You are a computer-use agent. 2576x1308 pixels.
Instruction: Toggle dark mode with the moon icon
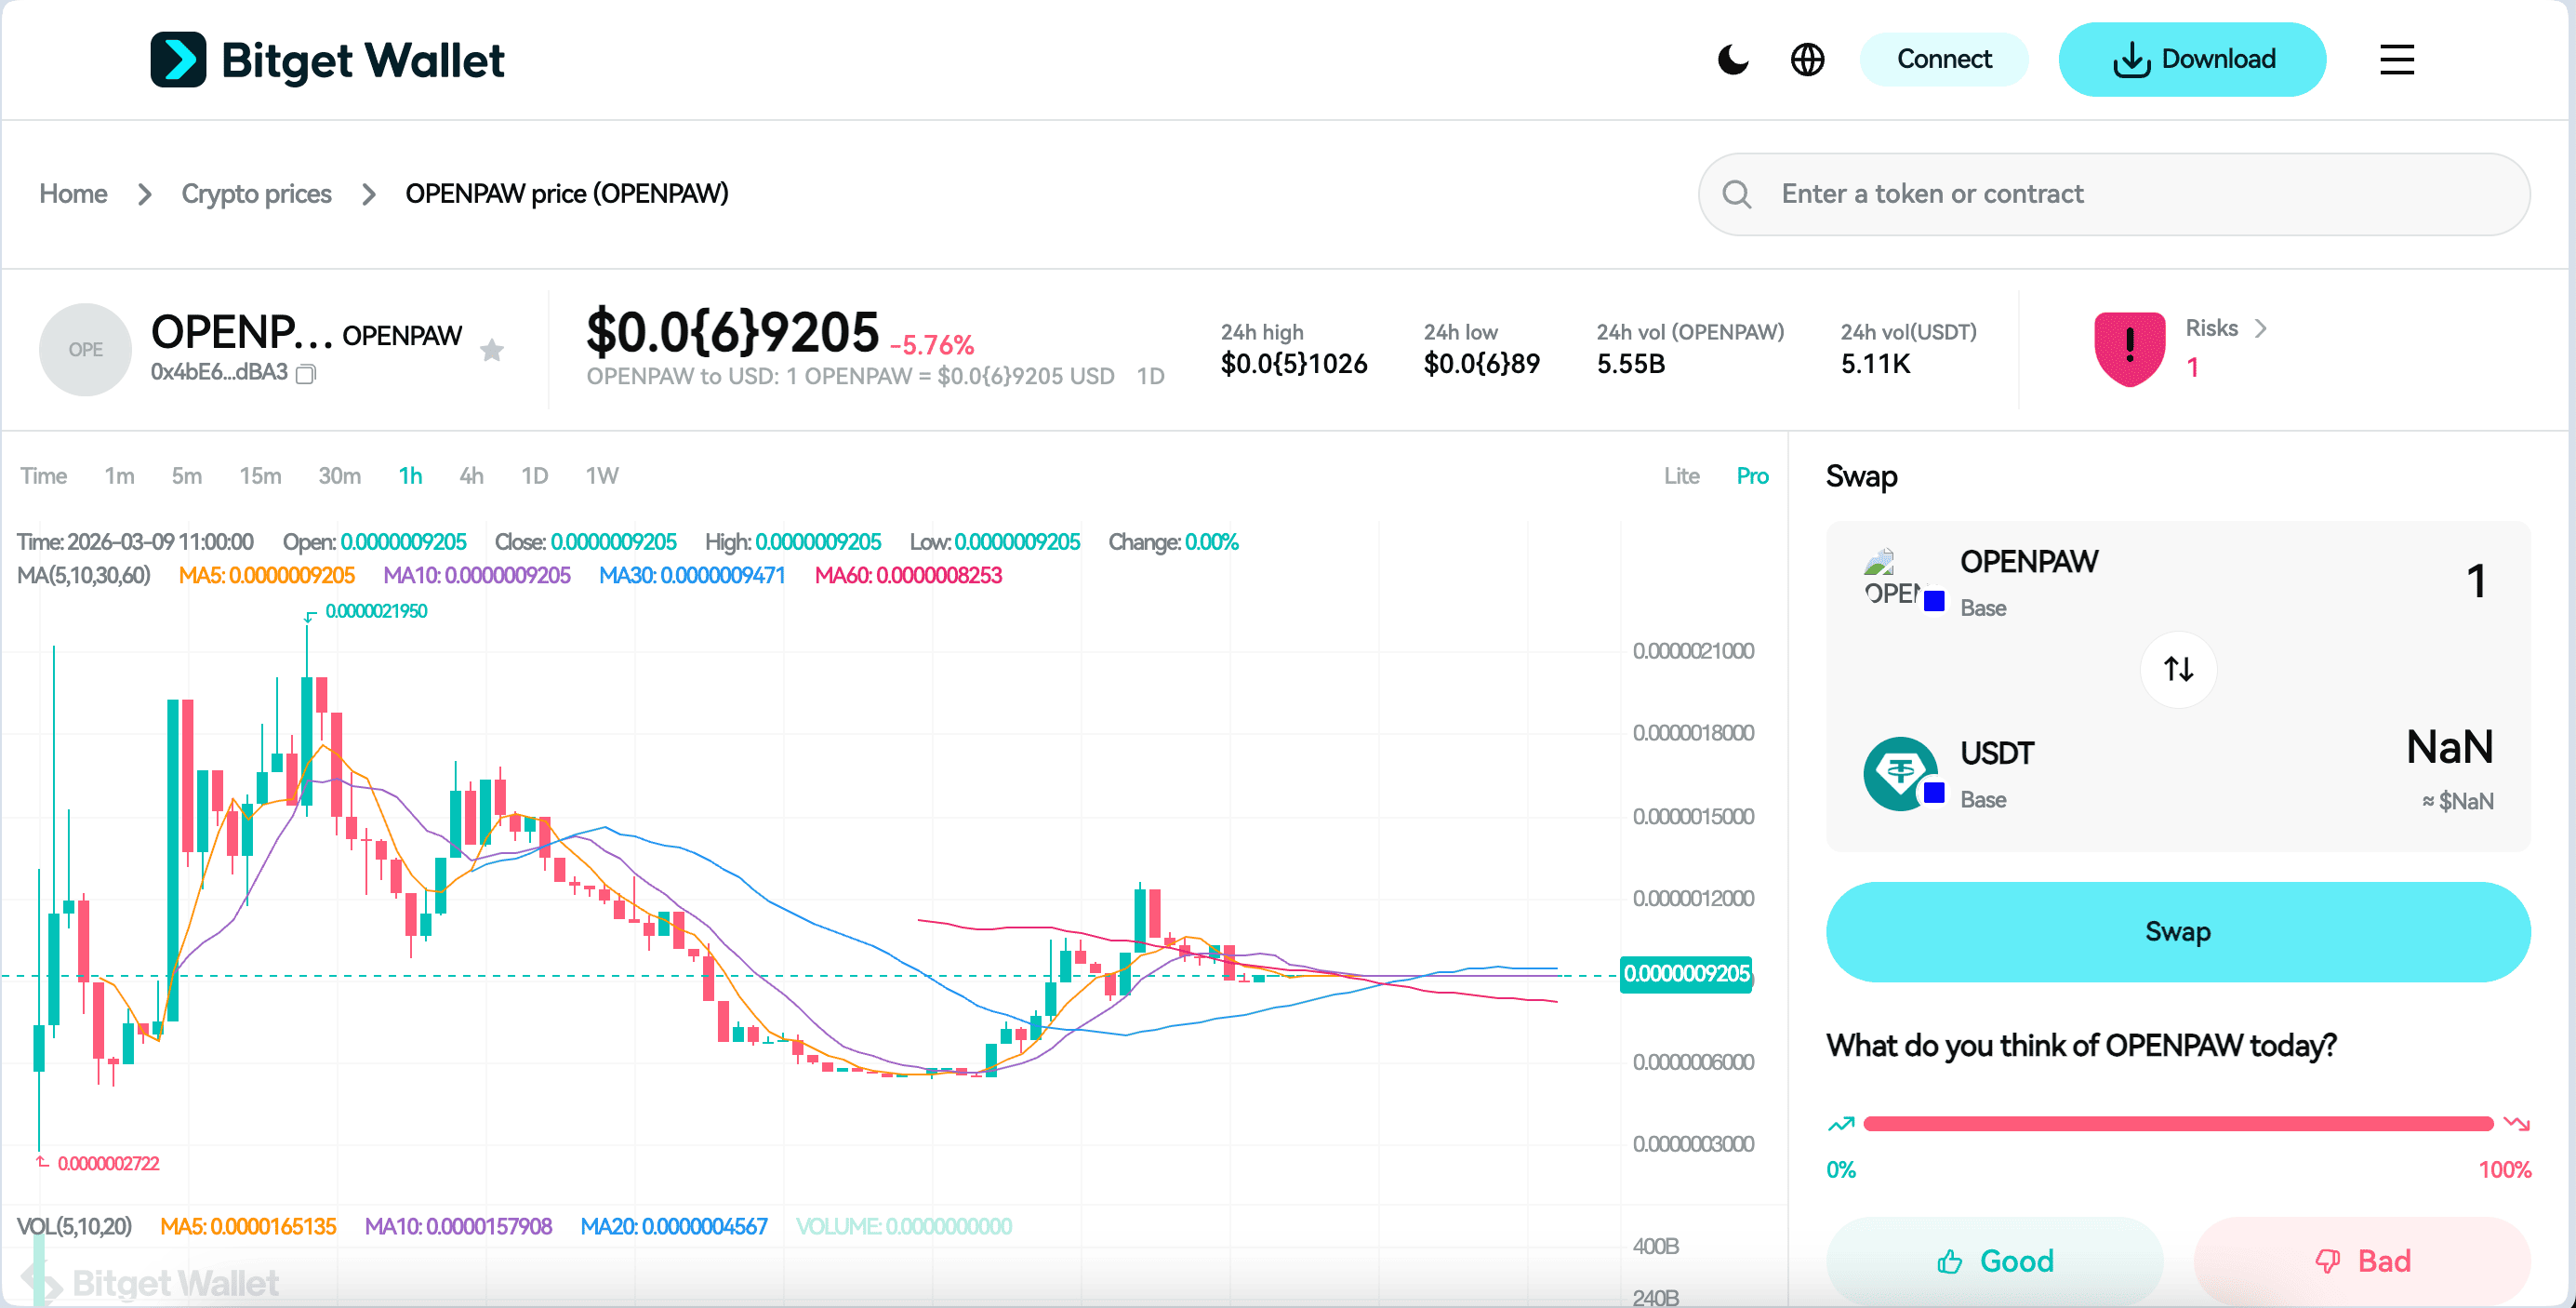click(x=1733, y=59)
